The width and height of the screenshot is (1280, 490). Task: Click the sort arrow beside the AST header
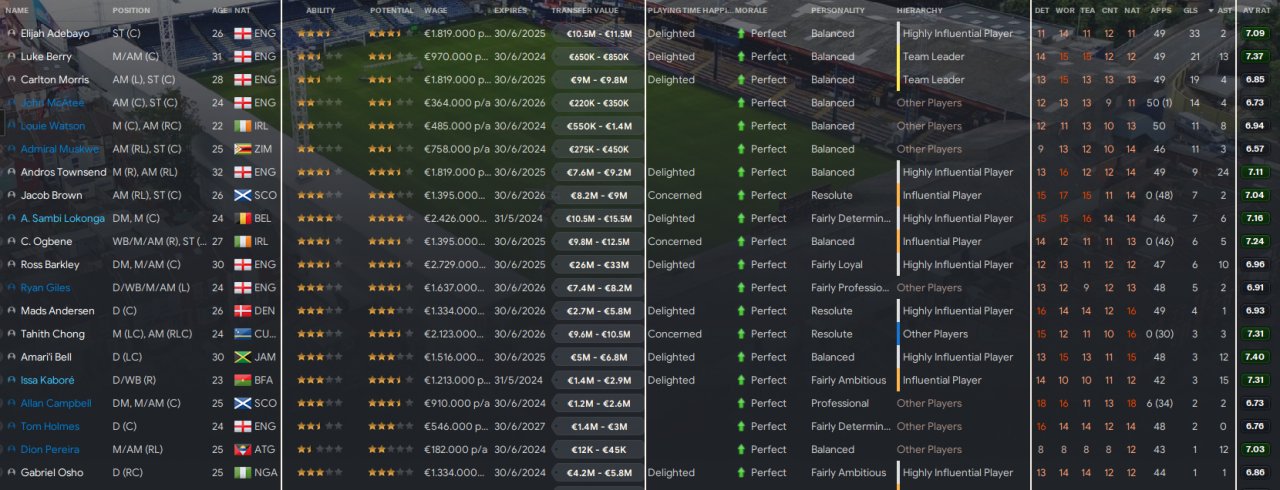[1212, 10]
